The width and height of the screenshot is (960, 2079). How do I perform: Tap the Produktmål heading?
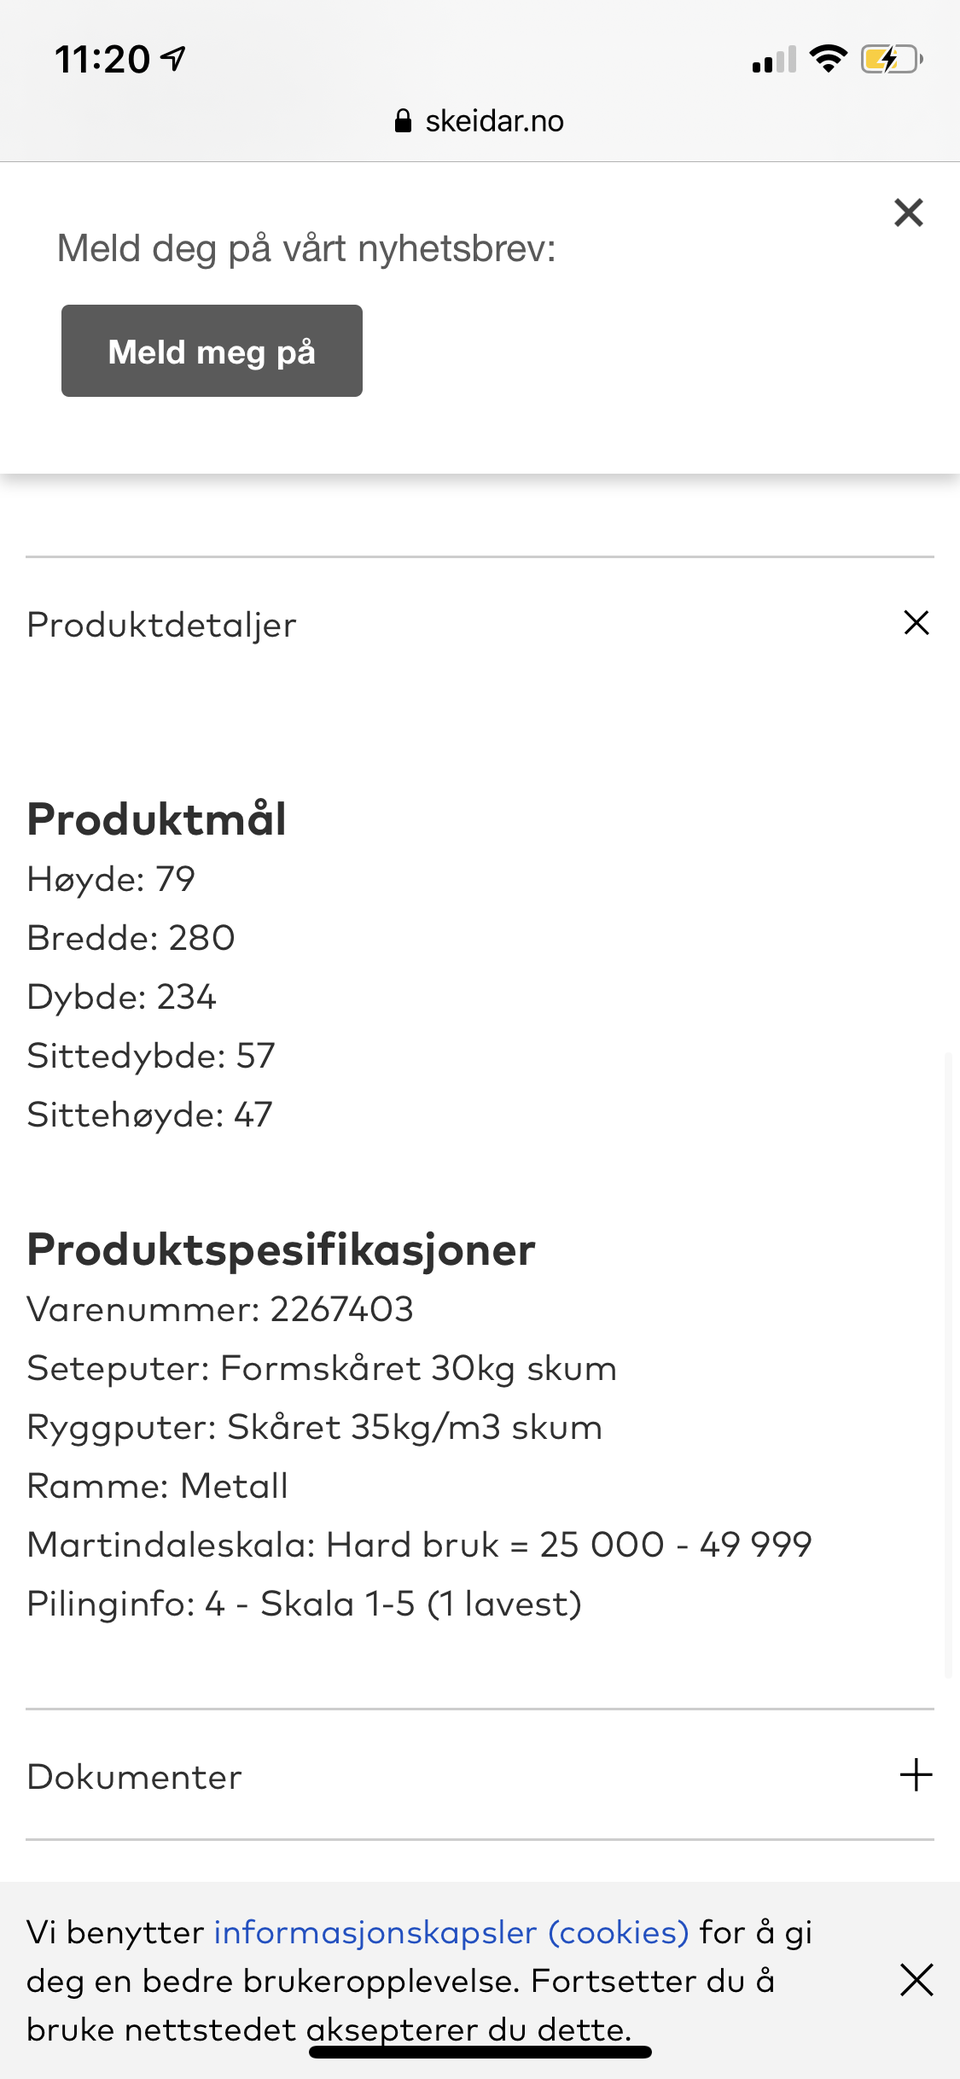pyautogui.click(x=157, y=819)
